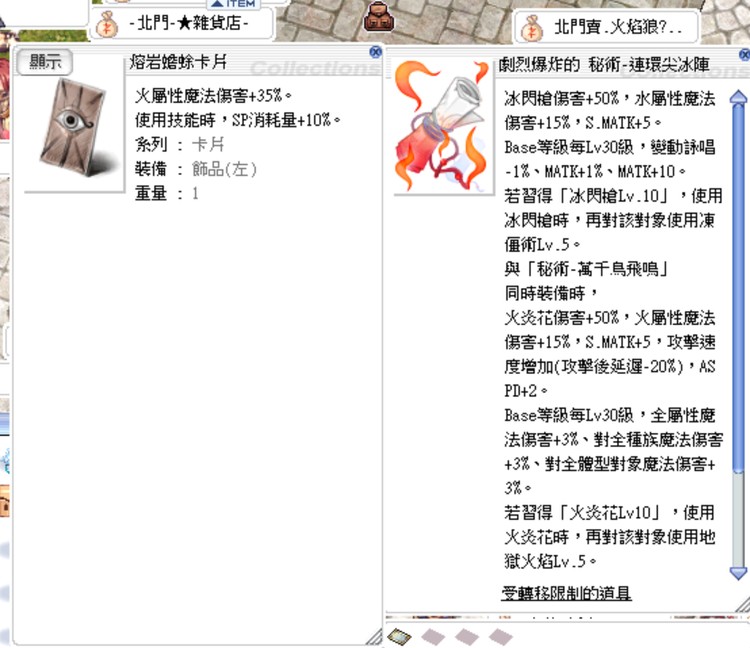Viewport: 750px width, 648px height.
Task: Click the flaming scroll item image
Action: (x=441, y=126)
